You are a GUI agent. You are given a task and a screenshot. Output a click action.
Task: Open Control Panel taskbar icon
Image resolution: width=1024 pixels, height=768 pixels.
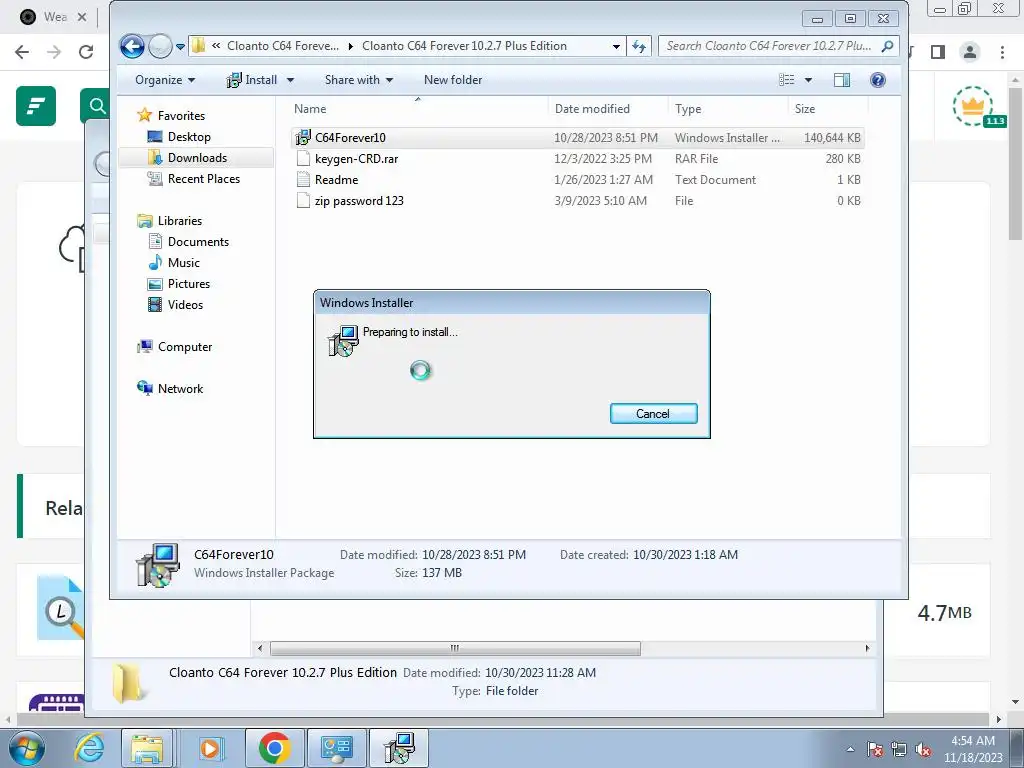[x=336, y=748]
